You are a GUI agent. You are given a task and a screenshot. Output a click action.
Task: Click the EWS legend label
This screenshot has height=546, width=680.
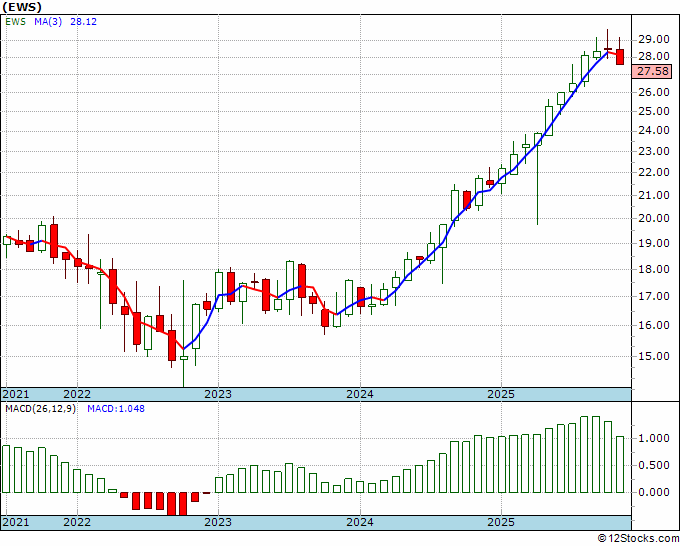click(16, 22)
